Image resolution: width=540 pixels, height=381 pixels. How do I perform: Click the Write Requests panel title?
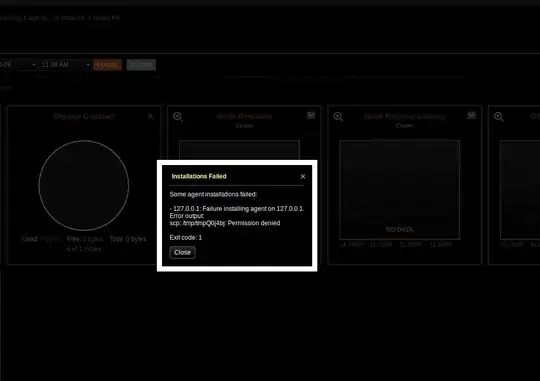[244, 116]
